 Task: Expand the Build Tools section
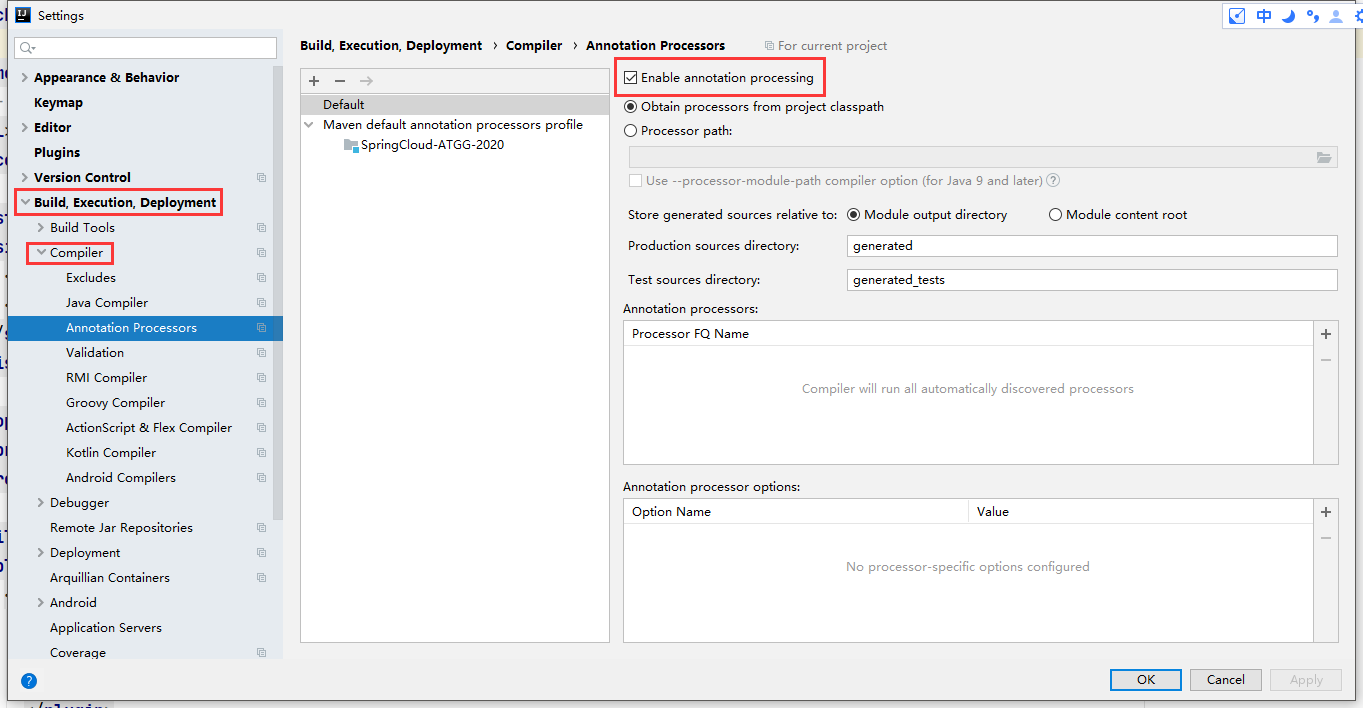click(x=41, y=228)
